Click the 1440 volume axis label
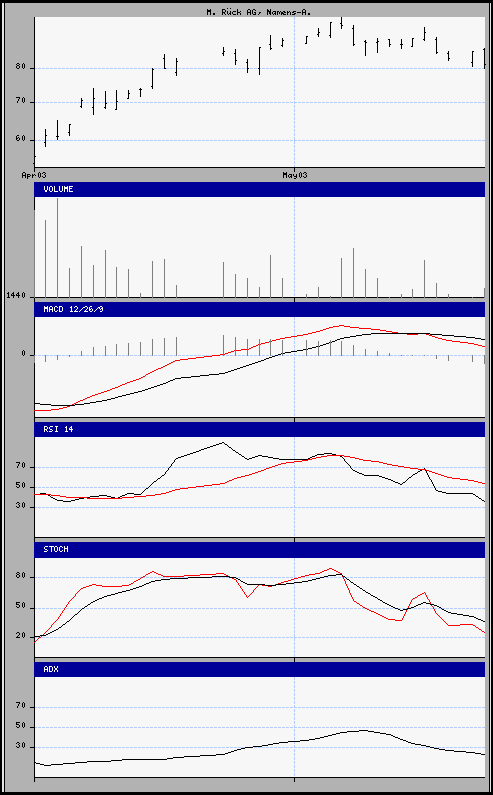This screenshot has width=493, height=795. point(16,296)
